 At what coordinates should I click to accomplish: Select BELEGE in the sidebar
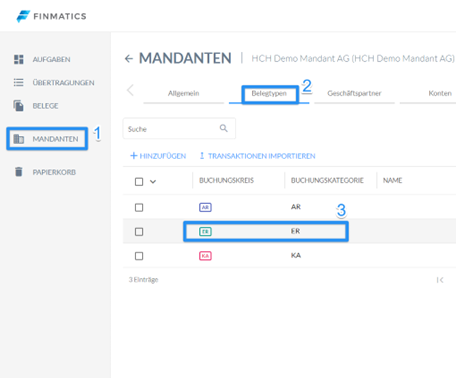point(45,106)
